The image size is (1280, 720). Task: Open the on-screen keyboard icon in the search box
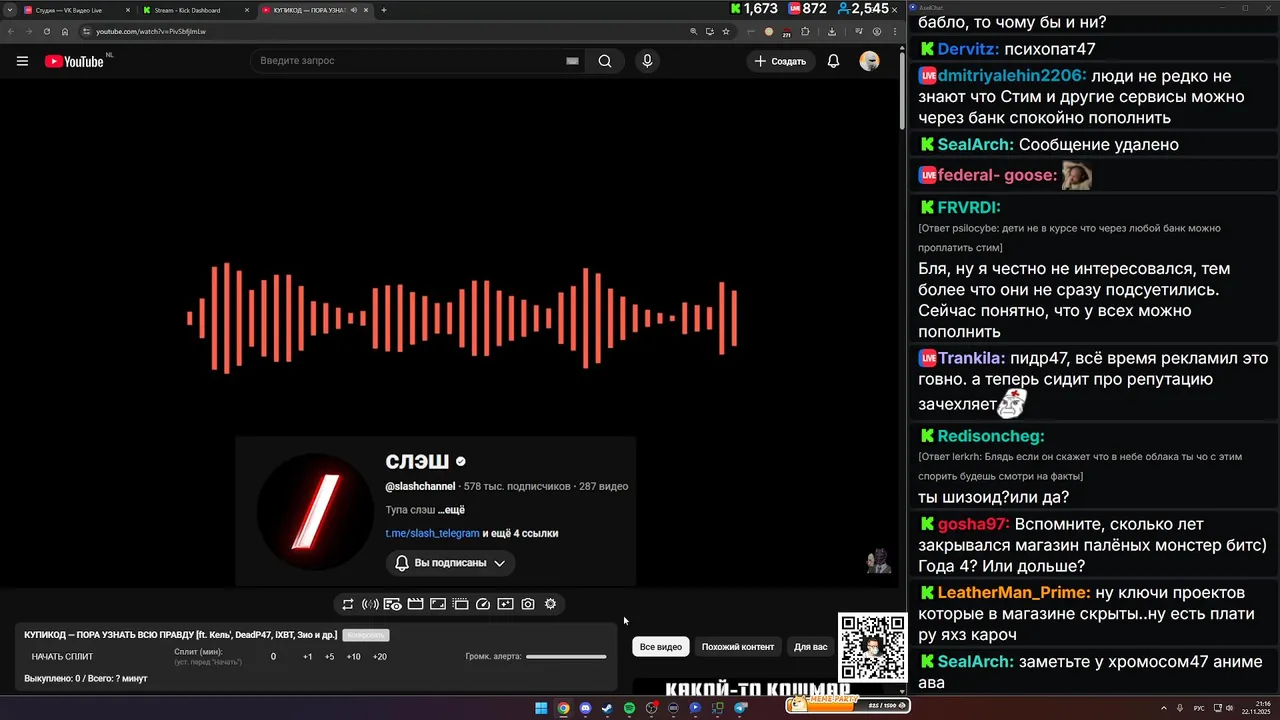pyautogui.click(x=572, y=61)
